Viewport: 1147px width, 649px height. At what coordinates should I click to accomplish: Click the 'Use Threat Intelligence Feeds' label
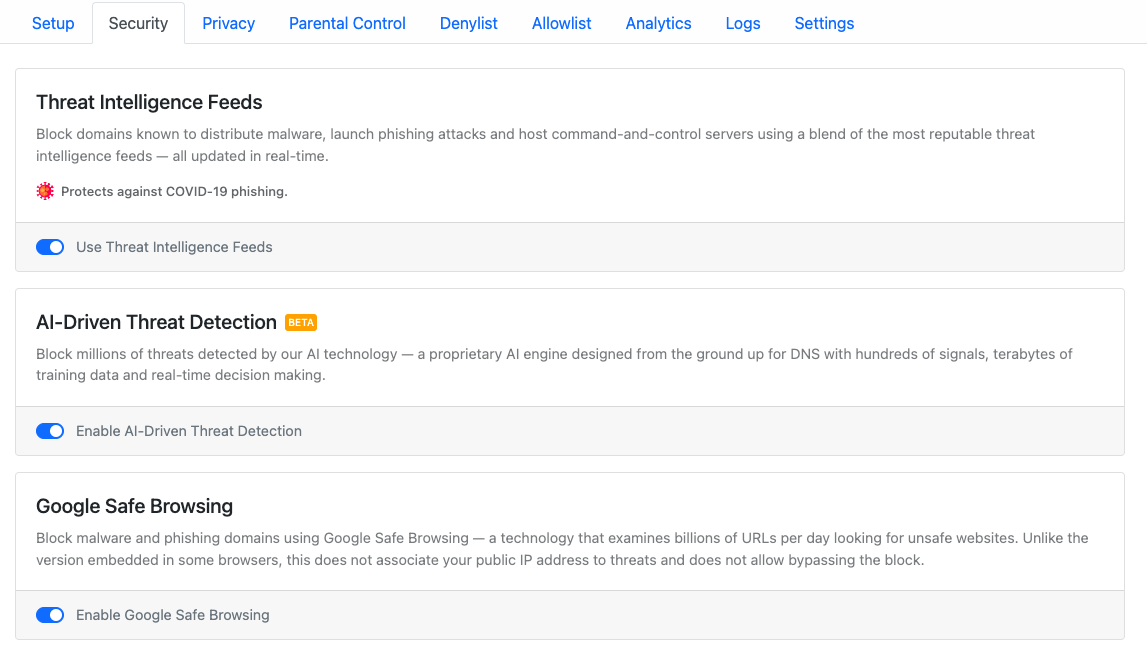(174, 247)
